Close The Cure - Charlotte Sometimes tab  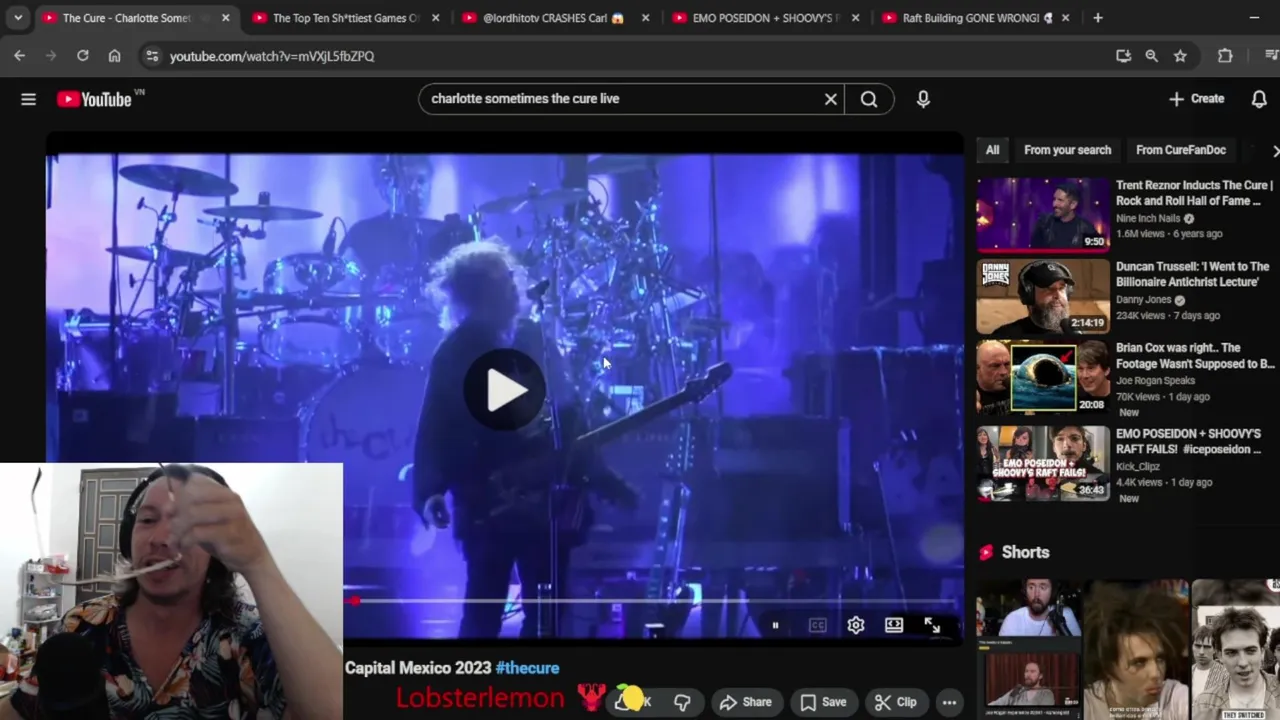pos(225,18)
